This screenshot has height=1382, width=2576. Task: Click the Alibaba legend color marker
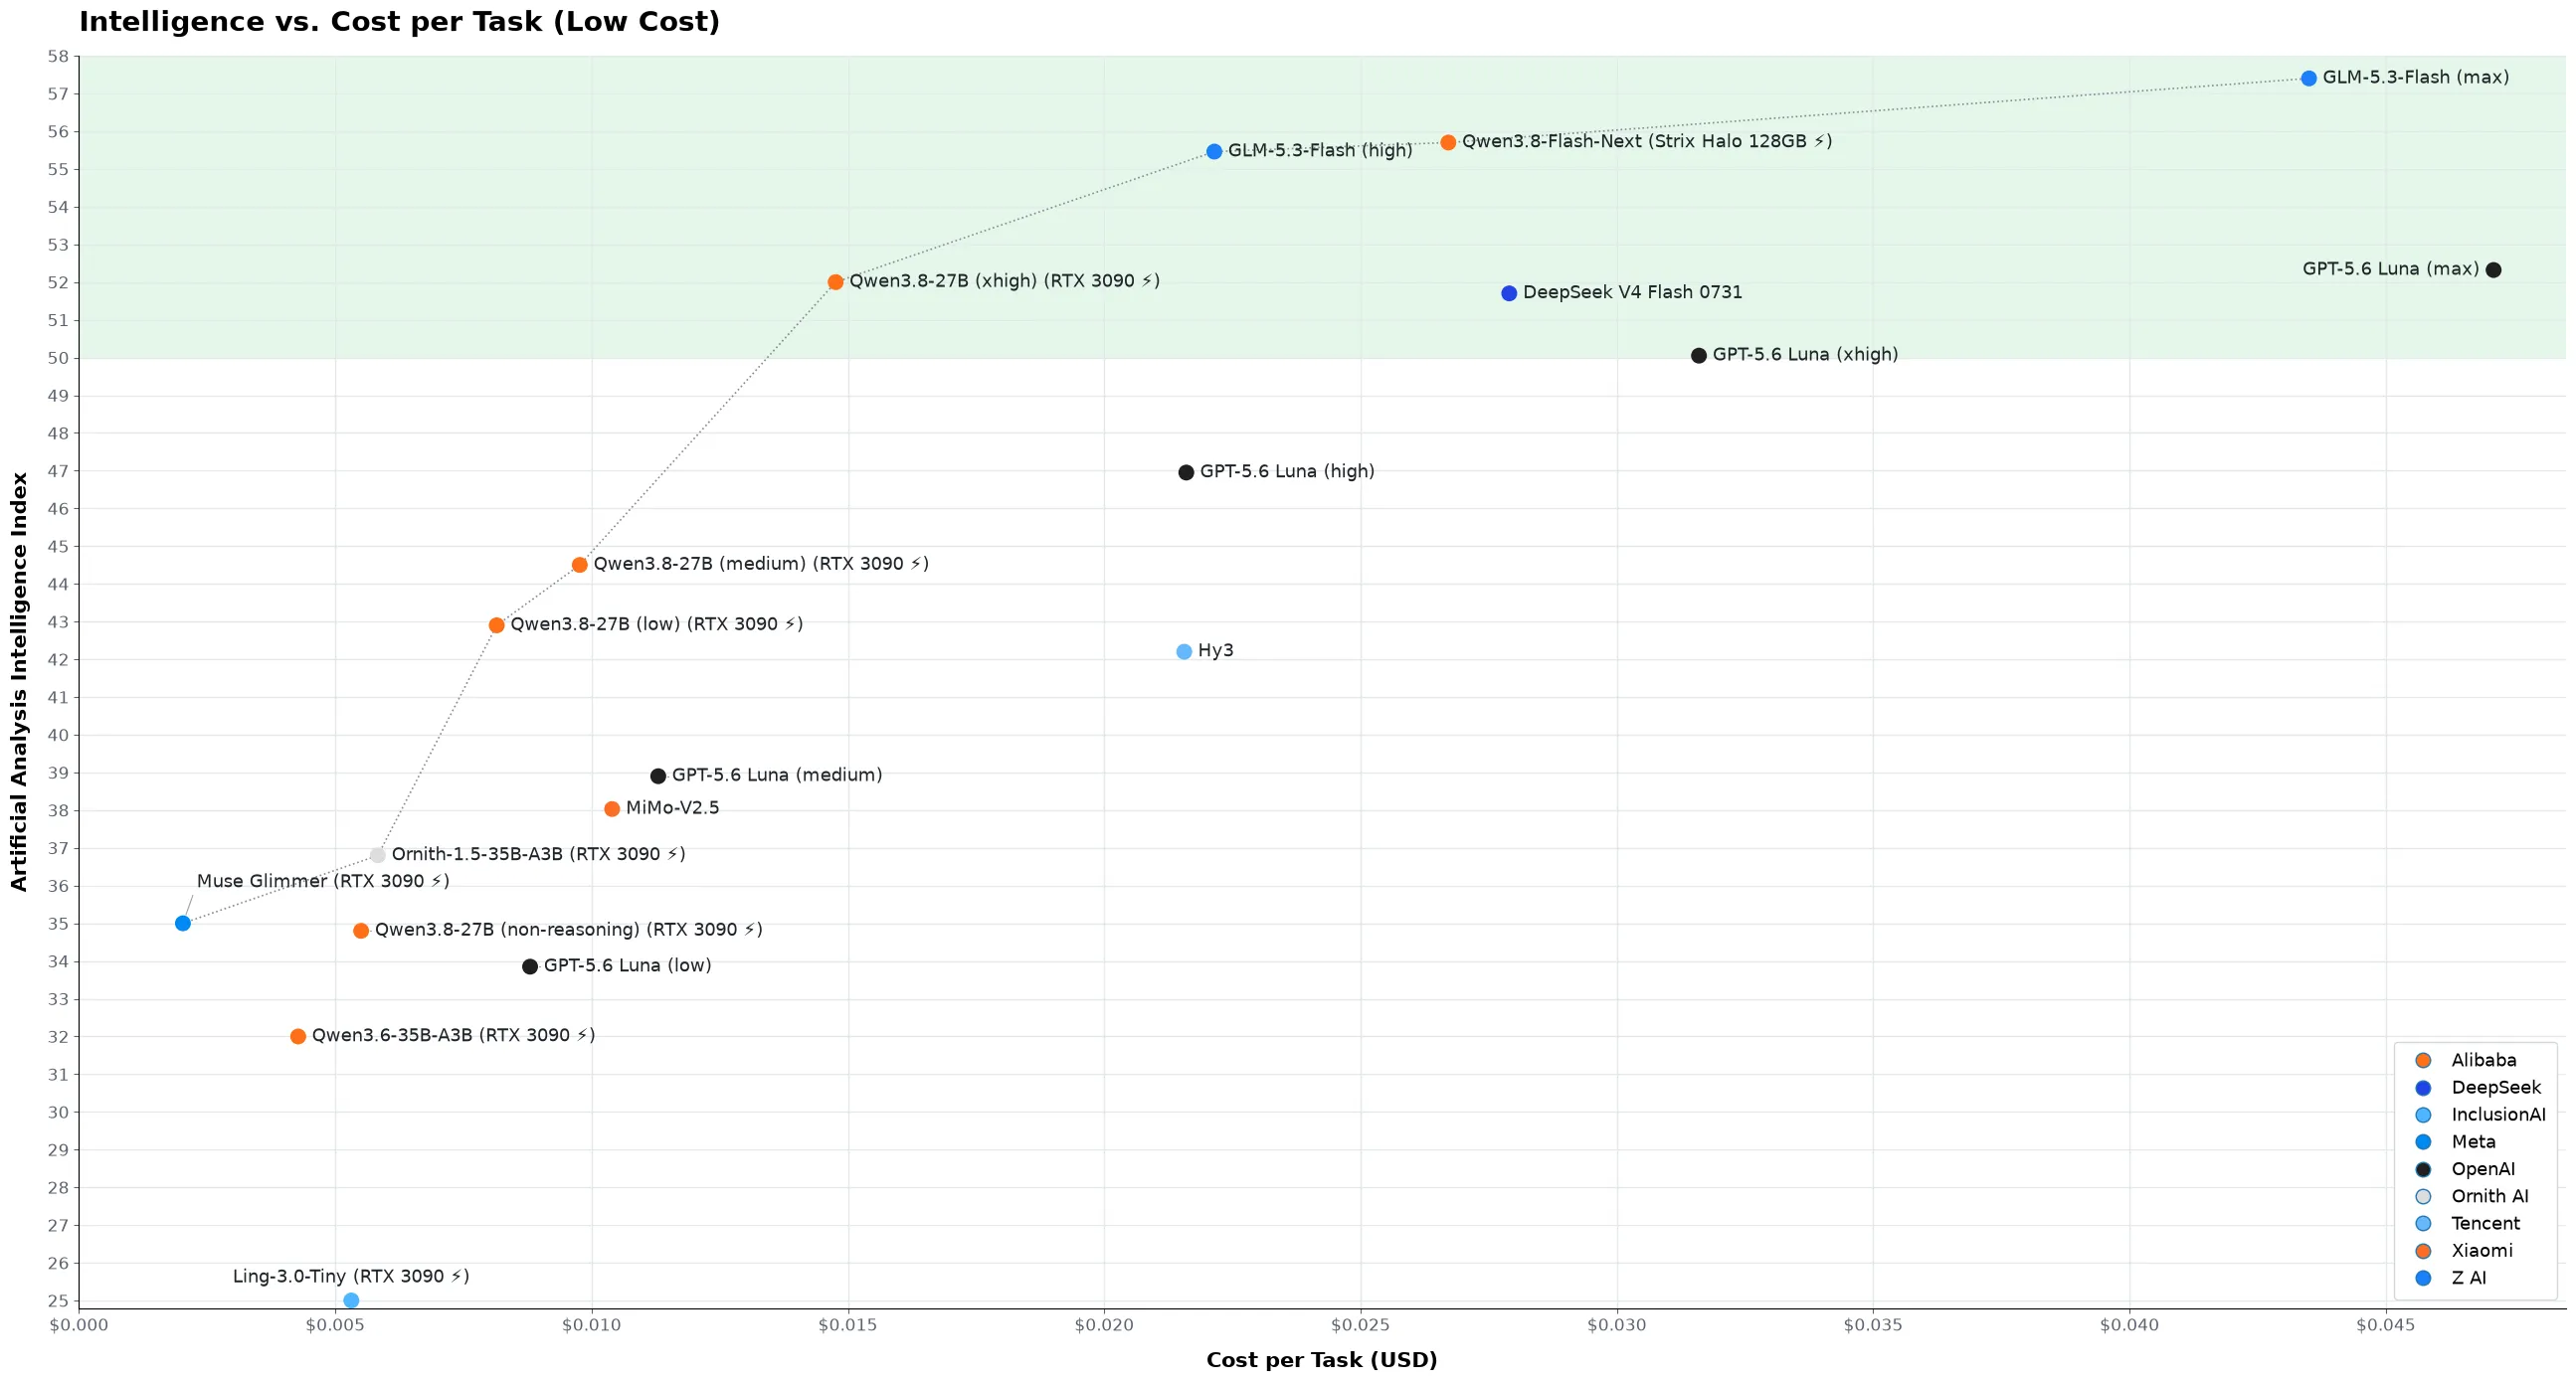2422,1060
